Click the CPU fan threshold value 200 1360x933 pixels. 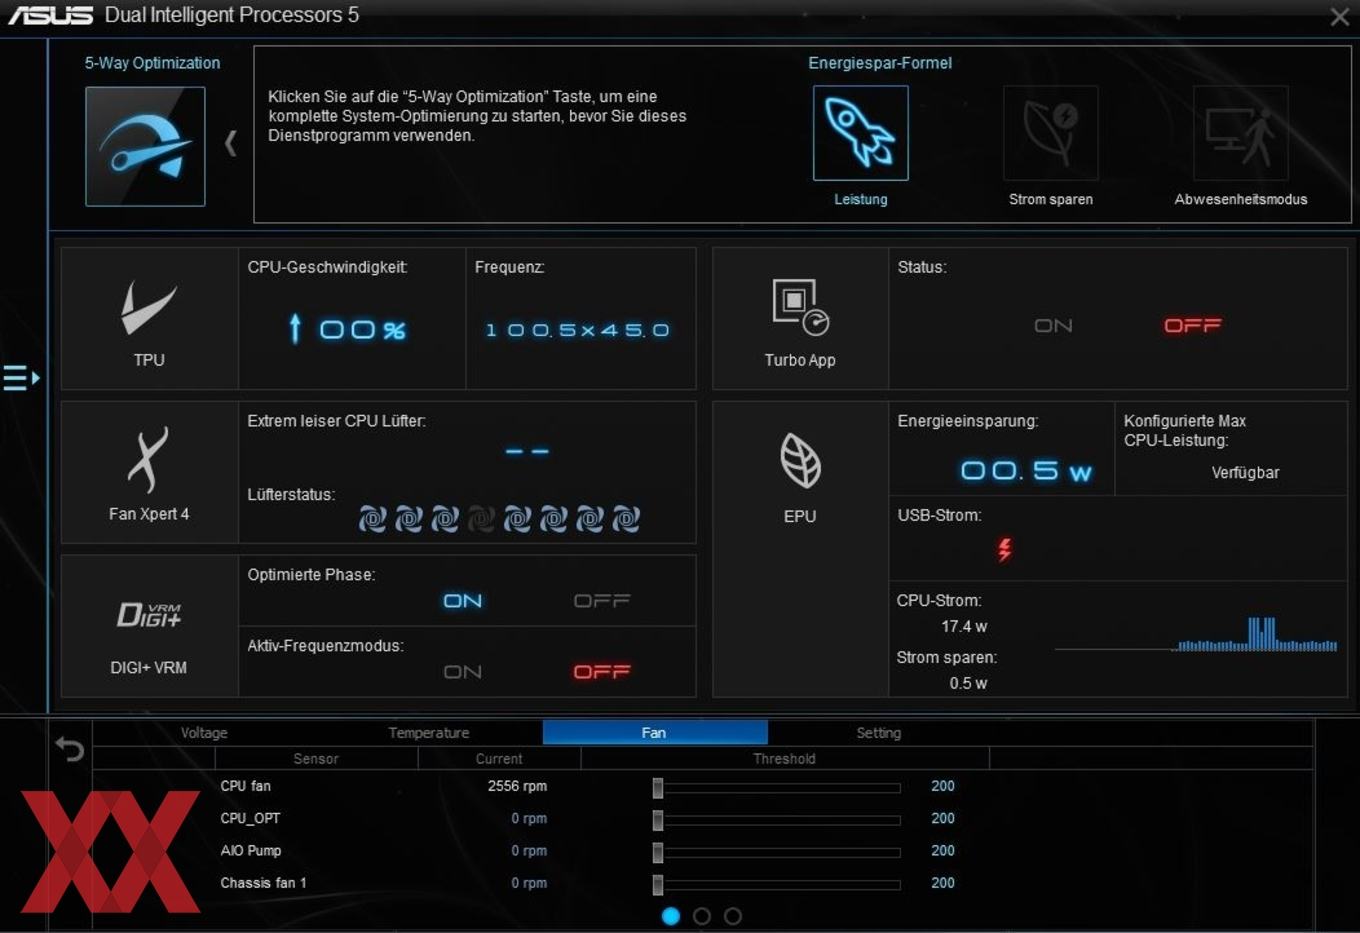(942, 786)
